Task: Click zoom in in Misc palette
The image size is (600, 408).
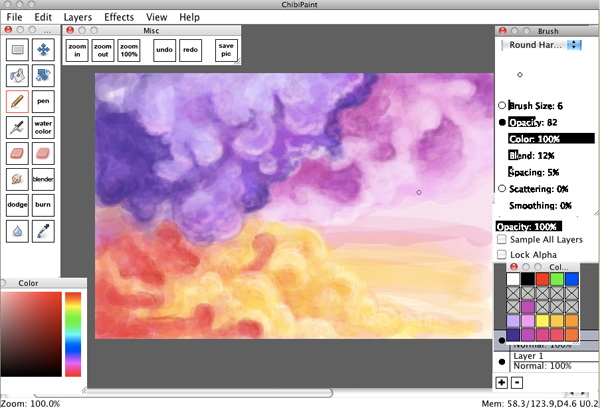Action: pos(77,50)
